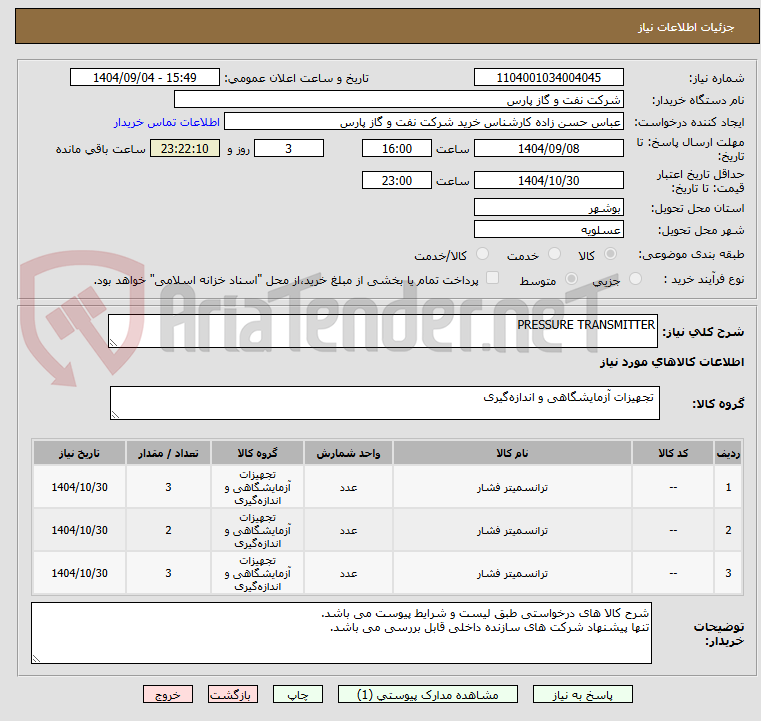
Task: Click the announcement date field 1404/09/04 - 15:49
Action: point(145,78)
